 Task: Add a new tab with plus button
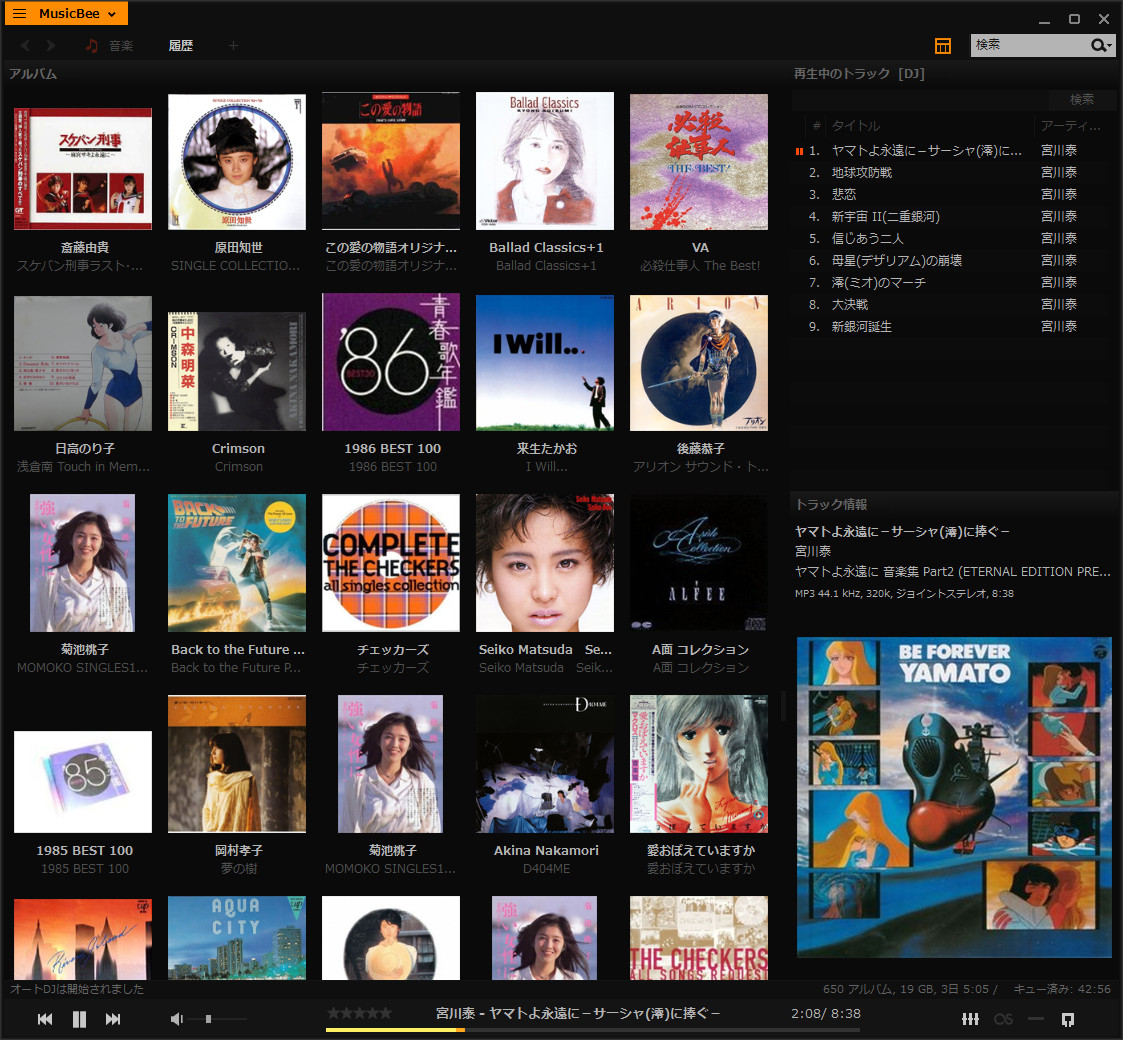pyautogui.click(x=234, y=46)
